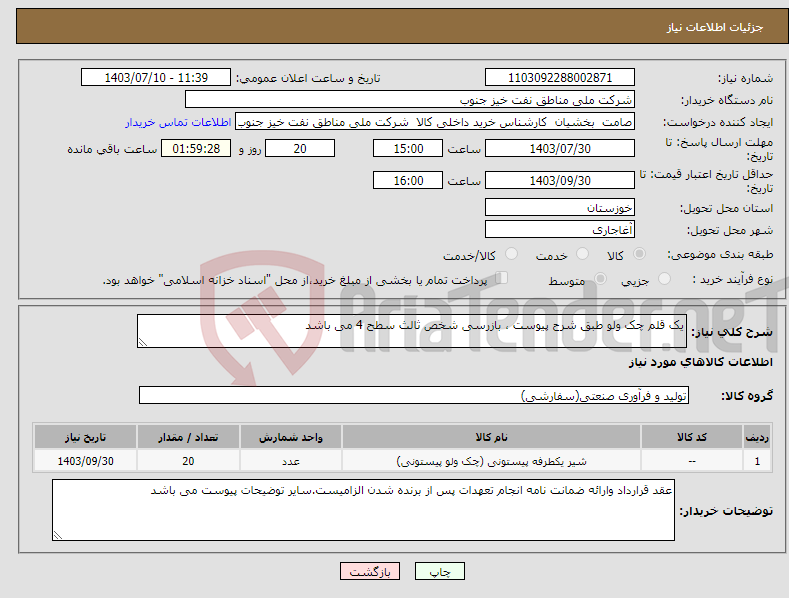
Task: Click the response deadline date 1403/07/30
Action: coord(560,148)
